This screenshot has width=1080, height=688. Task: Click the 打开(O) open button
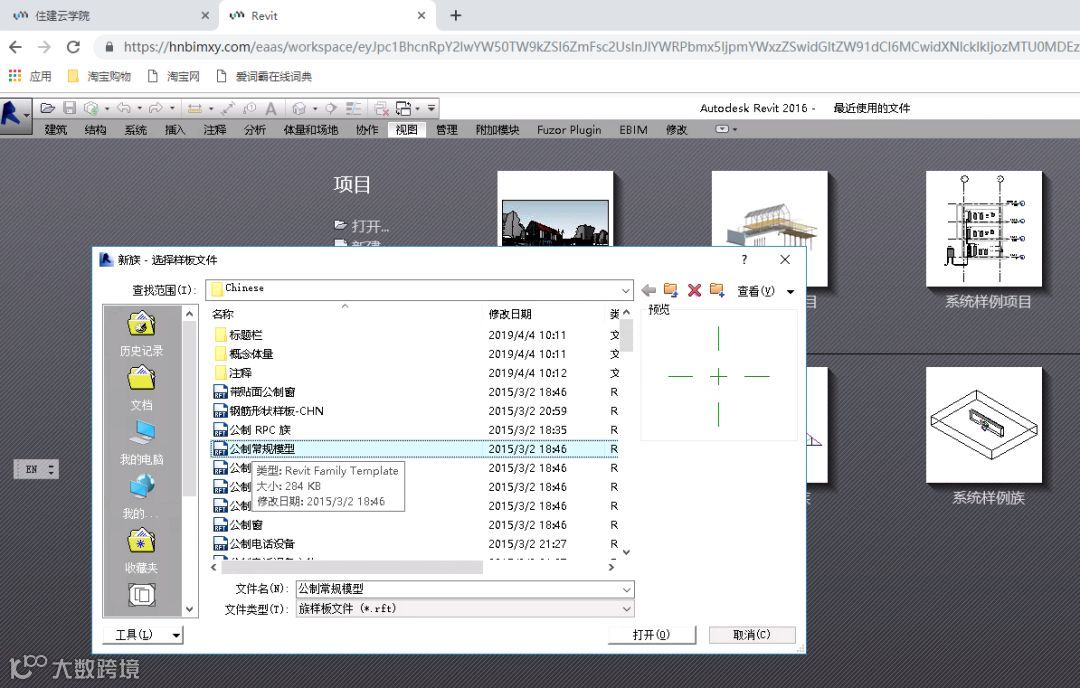pyautogui.click(x=652, y=634)
